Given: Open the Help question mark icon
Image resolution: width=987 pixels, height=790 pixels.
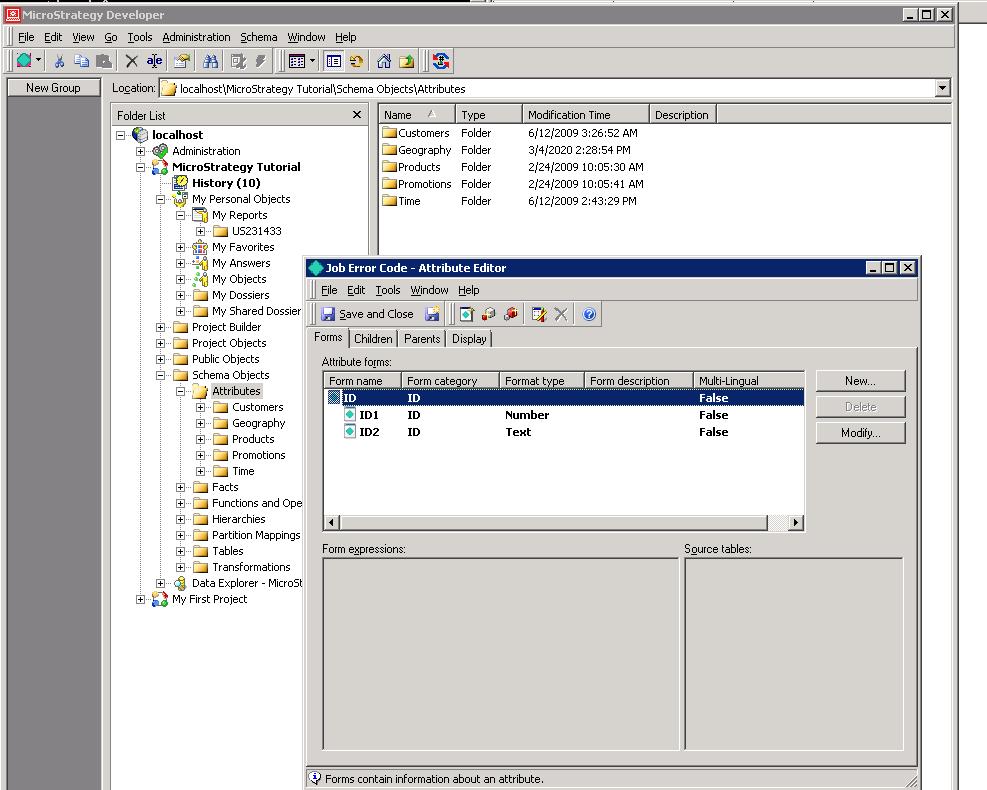Looking at the screenshot, I should (x=589, y=313).
